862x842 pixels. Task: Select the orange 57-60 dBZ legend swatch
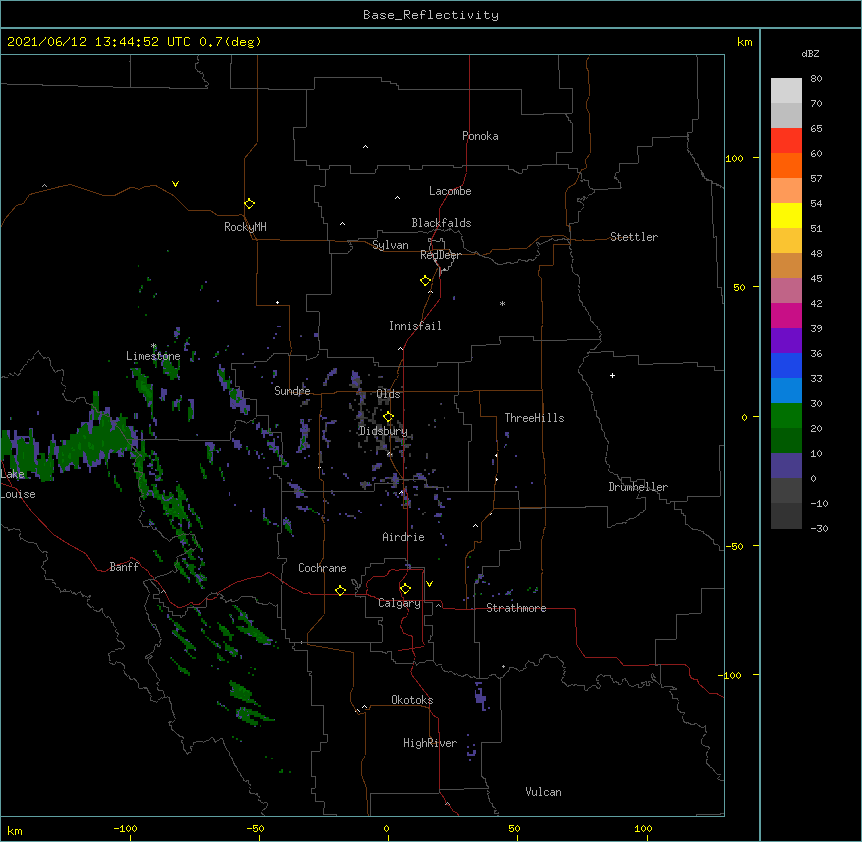pyautogui.click(x=786, y=165)
